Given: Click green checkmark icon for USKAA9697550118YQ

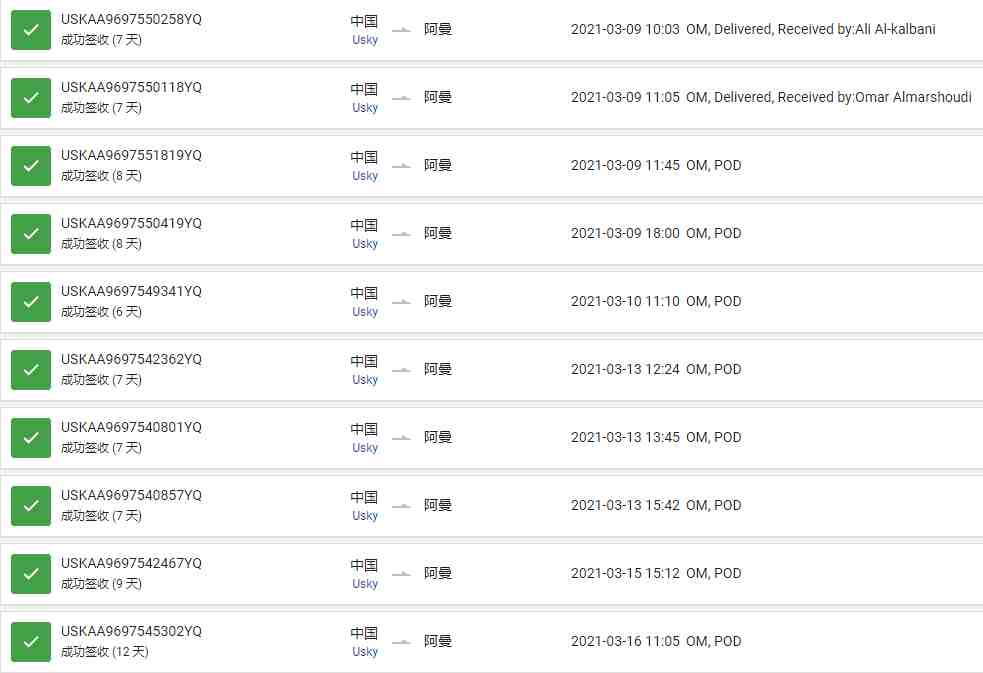Looking at the screenshot, I should coord(31,98).
